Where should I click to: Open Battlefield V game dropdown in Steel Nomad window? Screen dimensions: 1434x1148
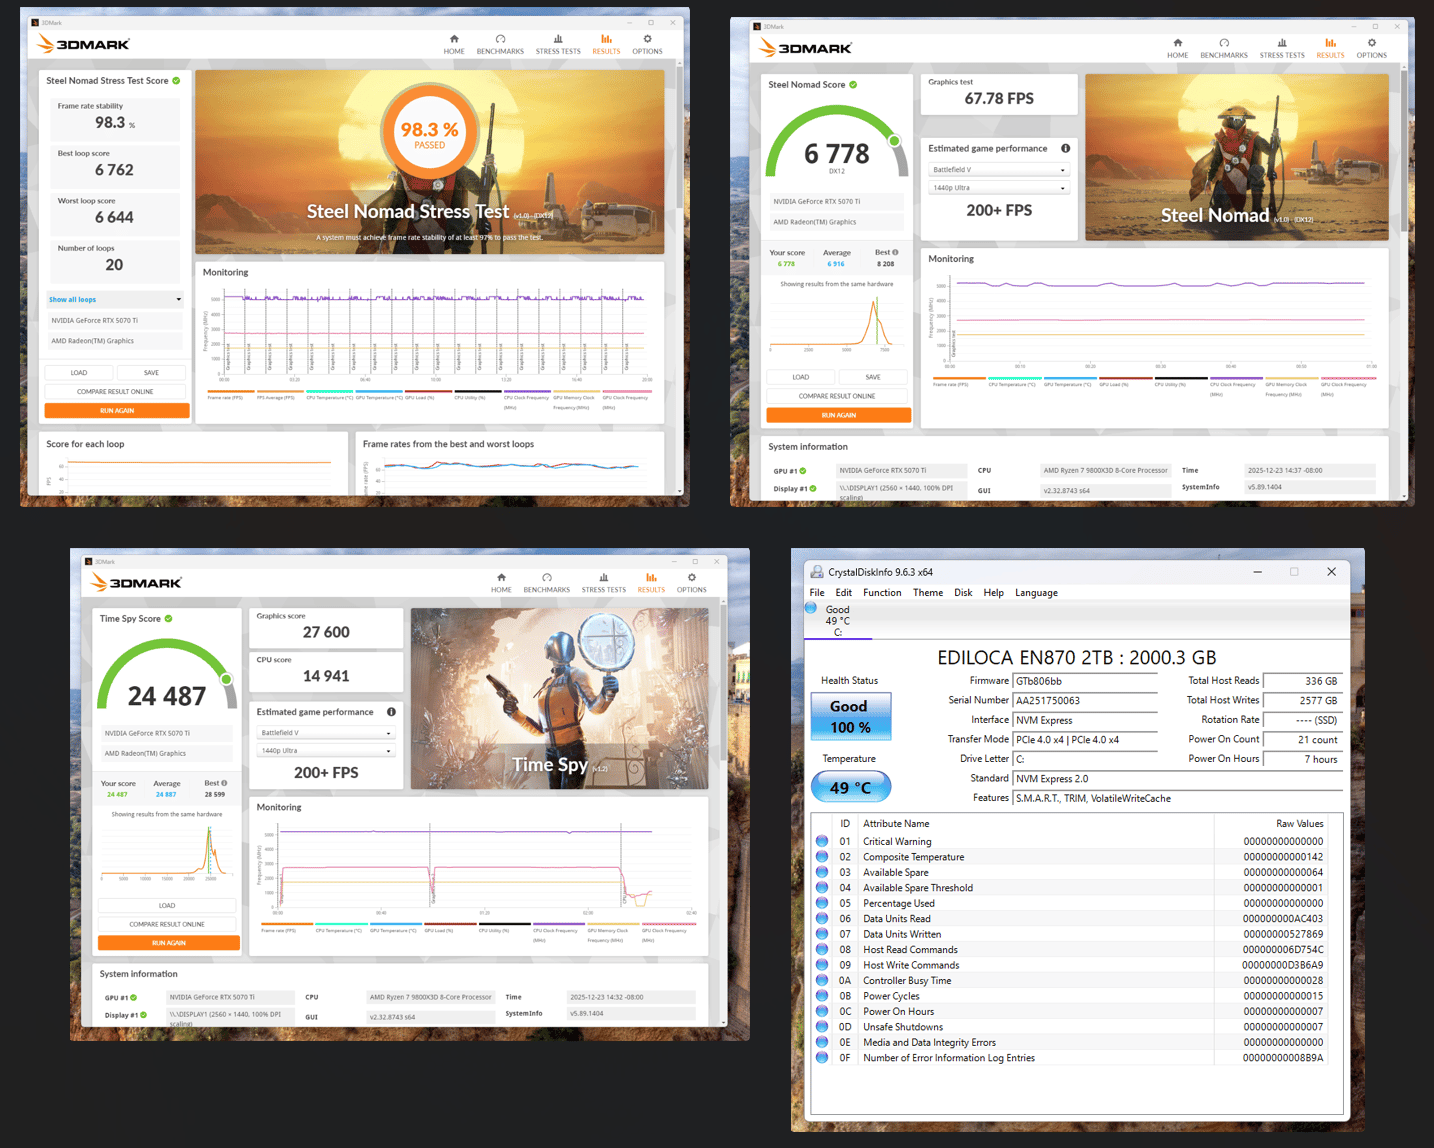[999, 170]
